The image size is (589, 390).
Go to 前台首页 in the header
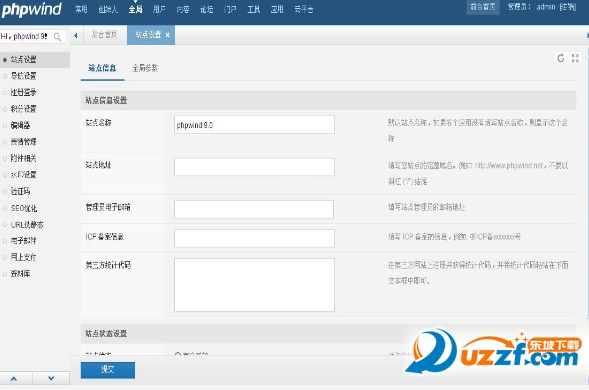tap(483, 7)
